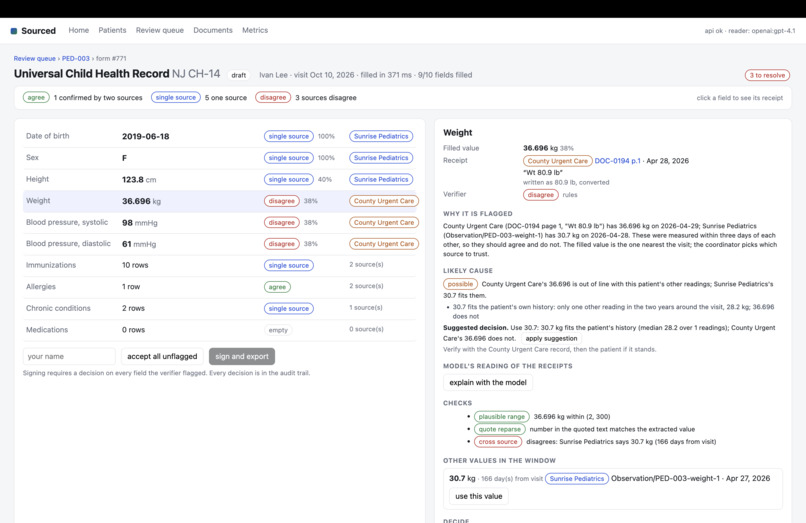806x523 pixels.
Task: Click PED-003 breadcrumb link
Action: (x=76, y=59)
